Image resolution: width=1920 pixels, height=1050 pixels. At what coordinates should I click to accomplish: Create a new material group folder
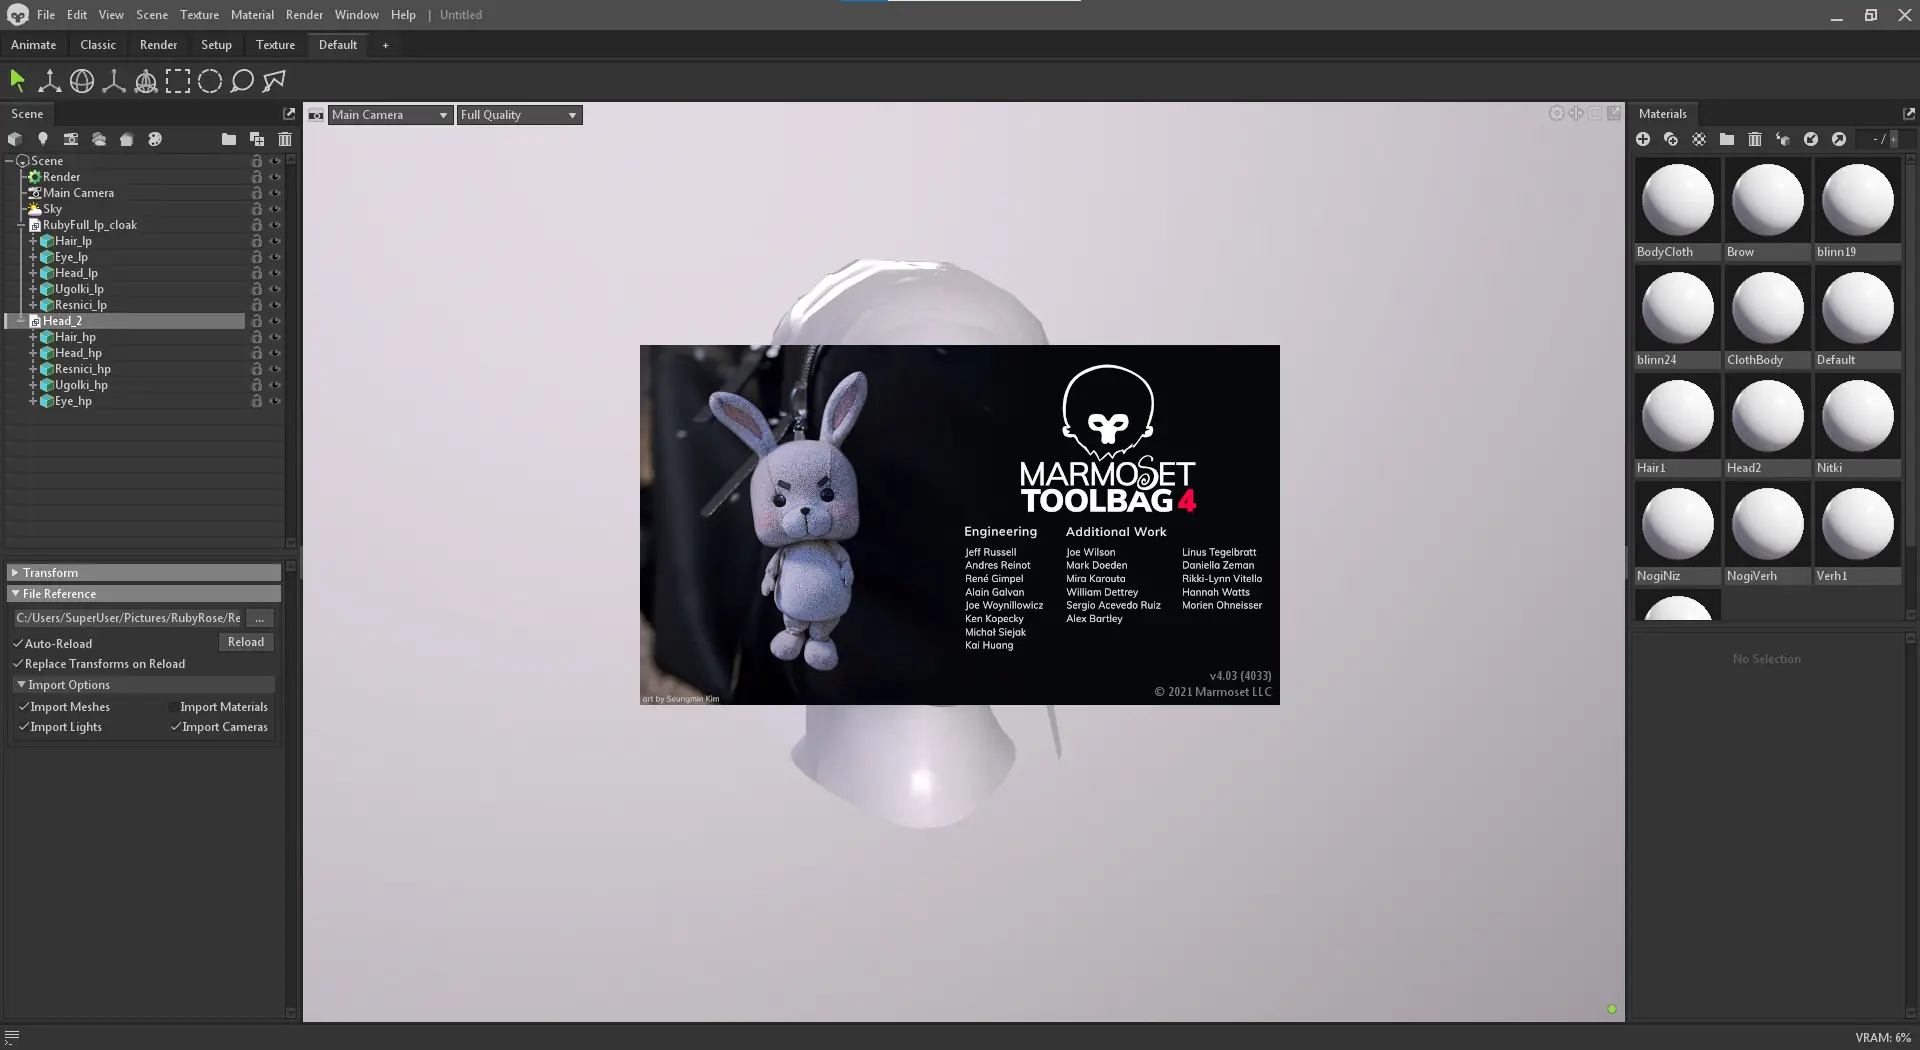click(1727, 139)
